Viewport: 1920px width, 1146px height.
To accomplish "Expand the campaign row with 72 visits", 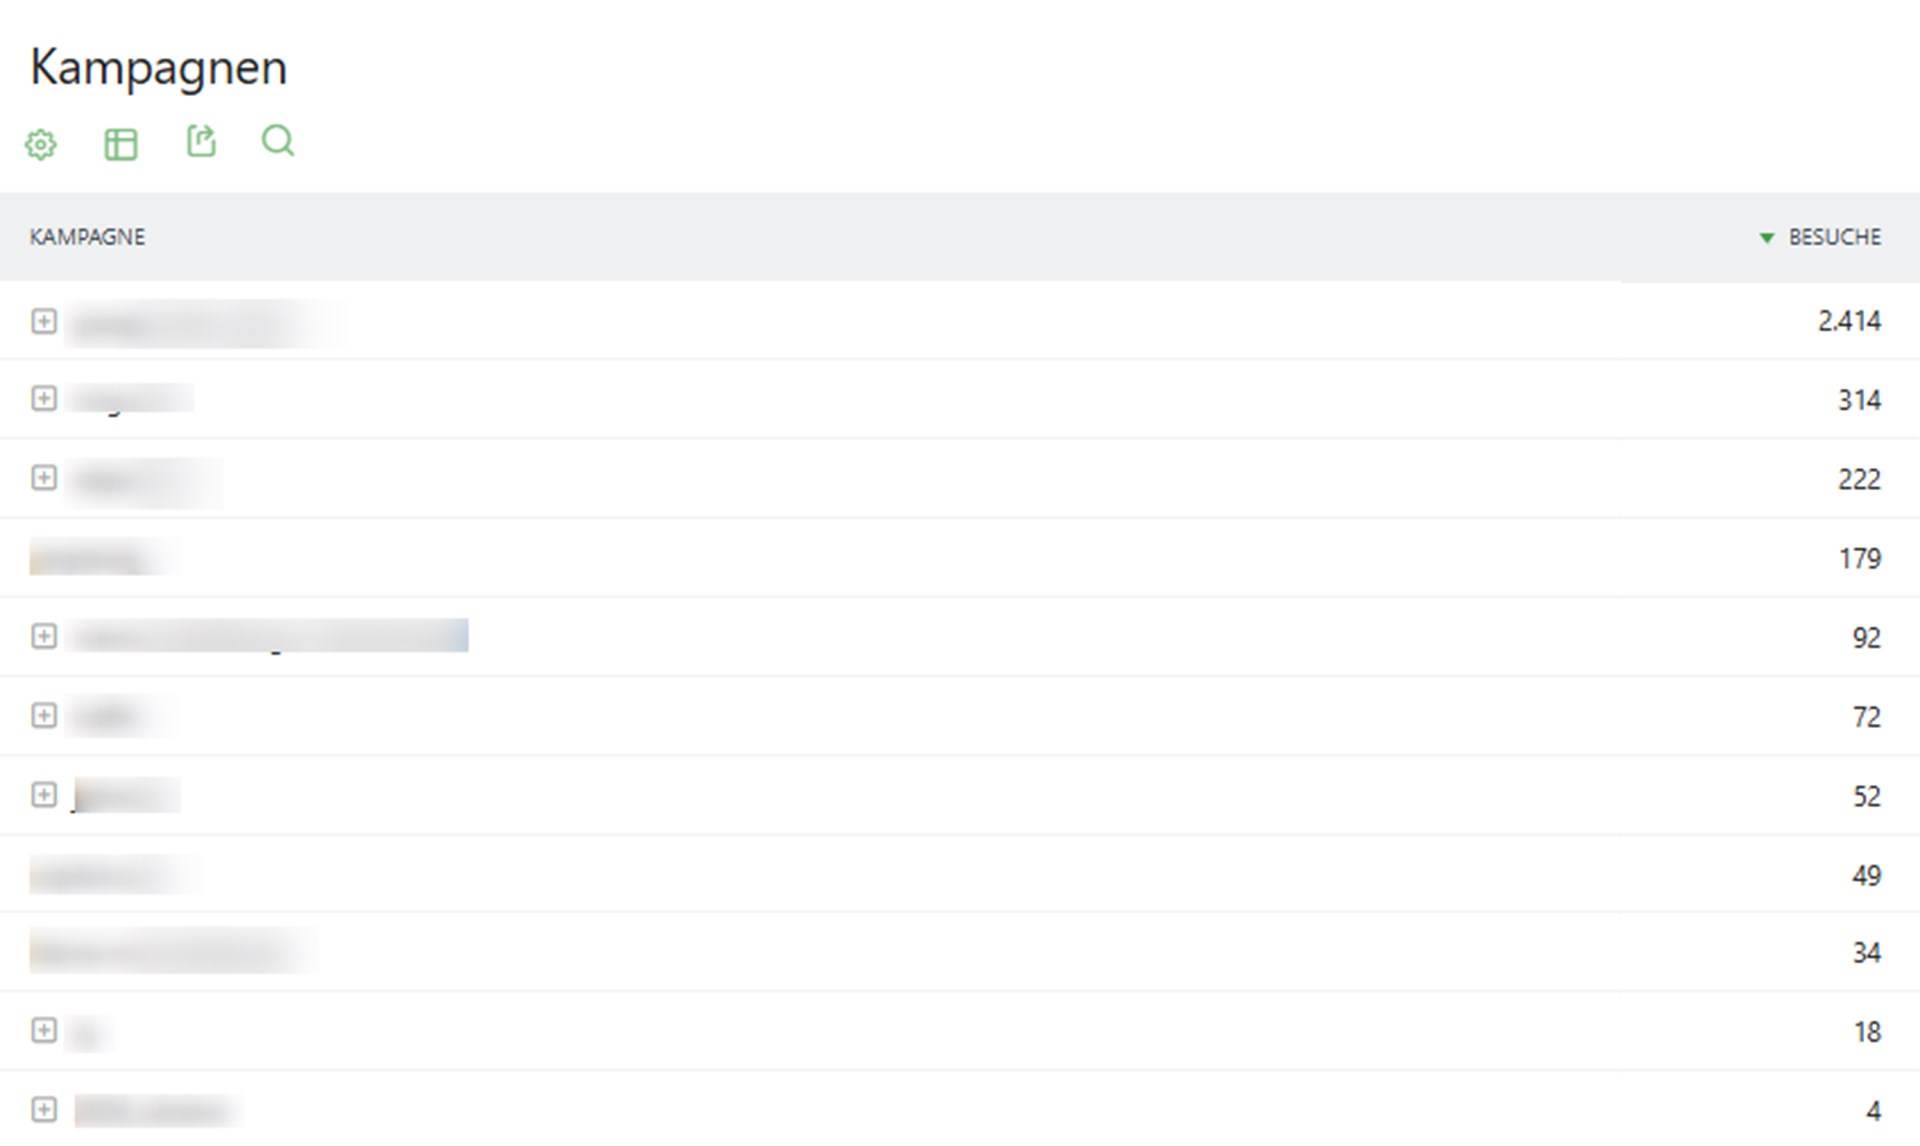I will coord(44,715).
